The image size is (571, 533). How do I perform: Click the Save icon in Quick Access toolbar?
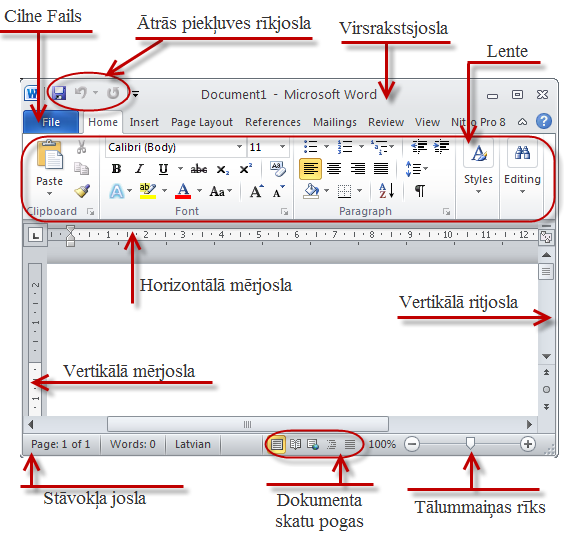tap(59, 93)
